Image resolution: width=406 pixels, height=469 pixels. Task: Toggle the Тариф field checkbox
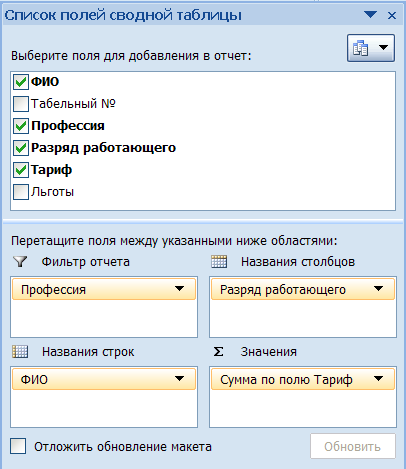21,170
